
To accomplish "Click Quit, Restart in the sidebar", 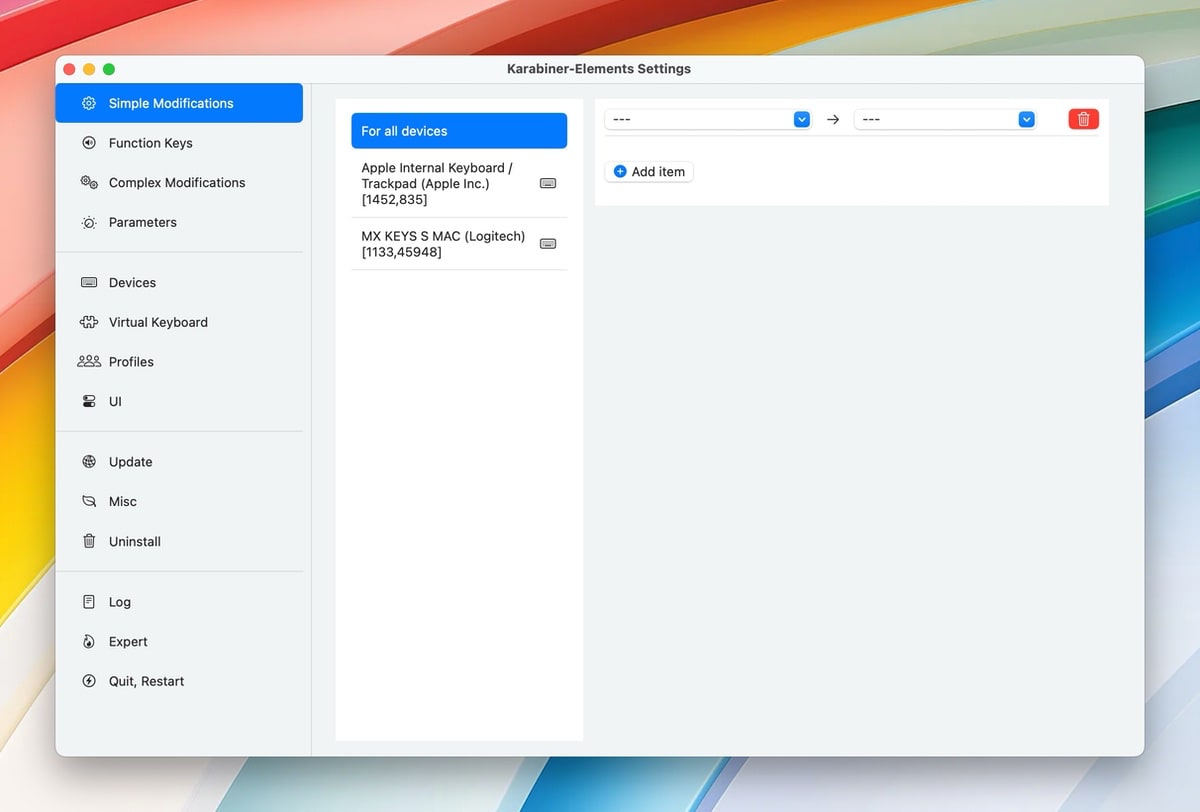I will pos(146,682).
